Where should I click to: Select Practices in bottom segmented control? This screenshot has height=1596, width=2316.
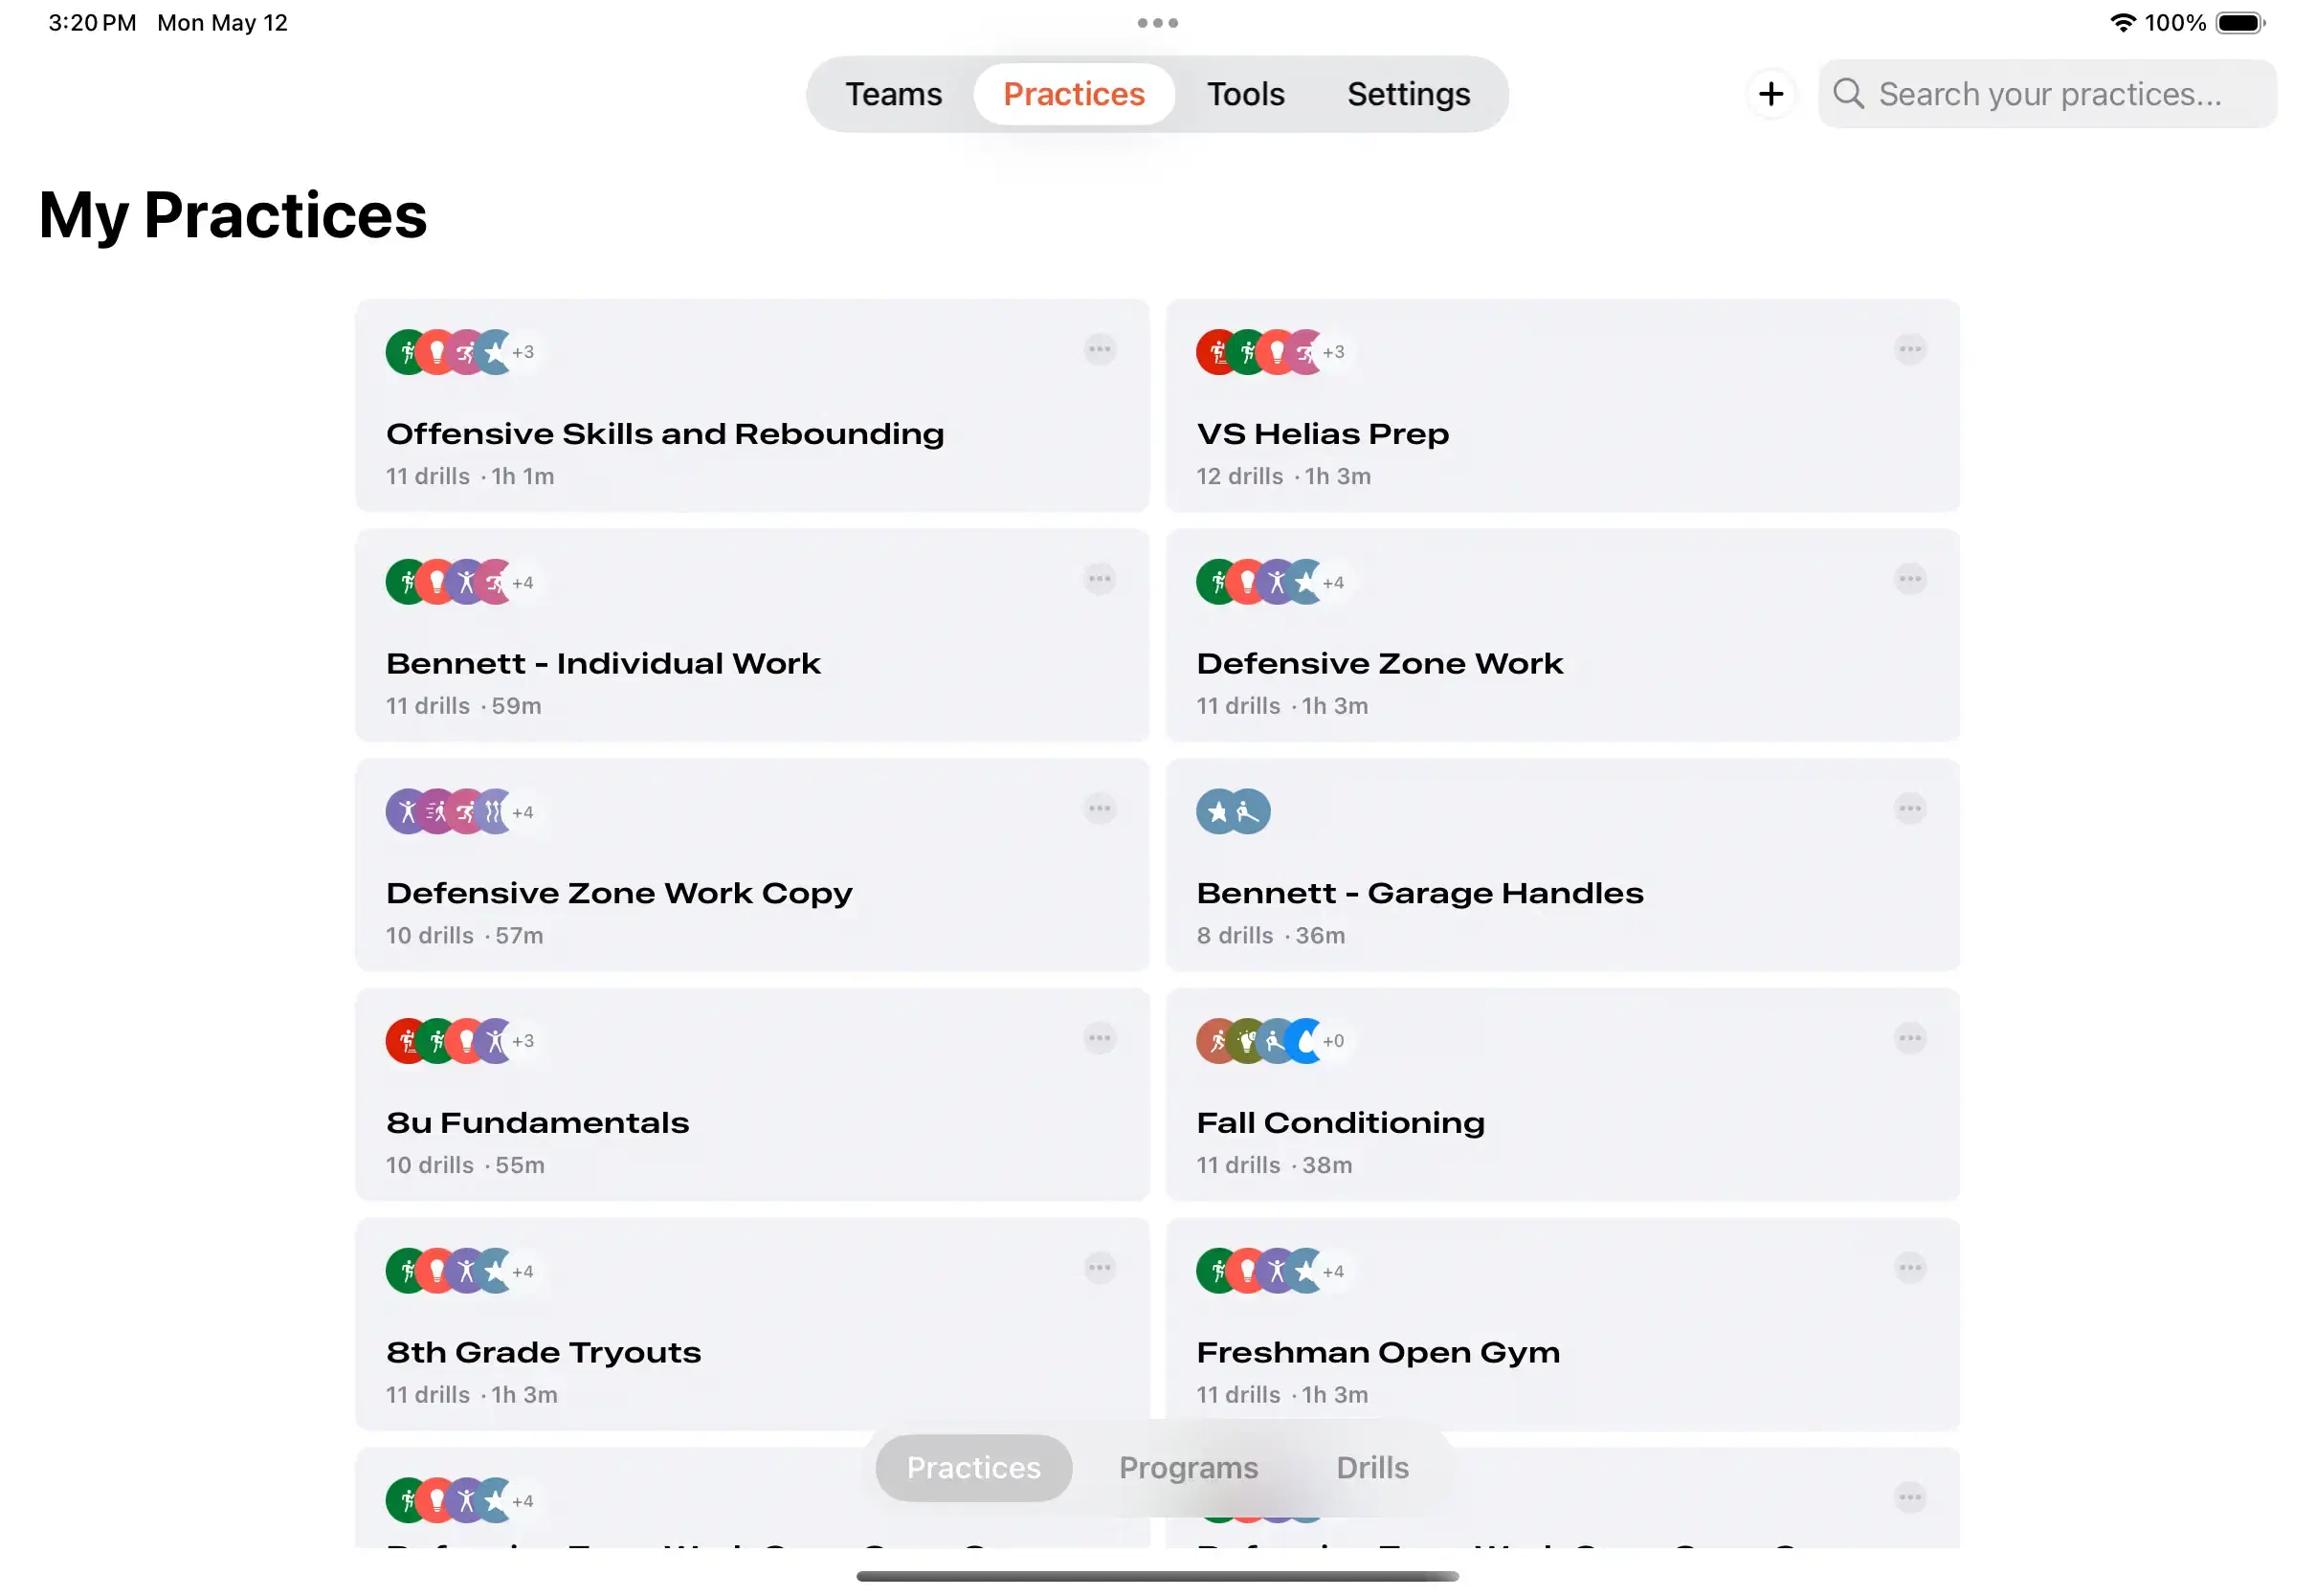point(973,1467)
